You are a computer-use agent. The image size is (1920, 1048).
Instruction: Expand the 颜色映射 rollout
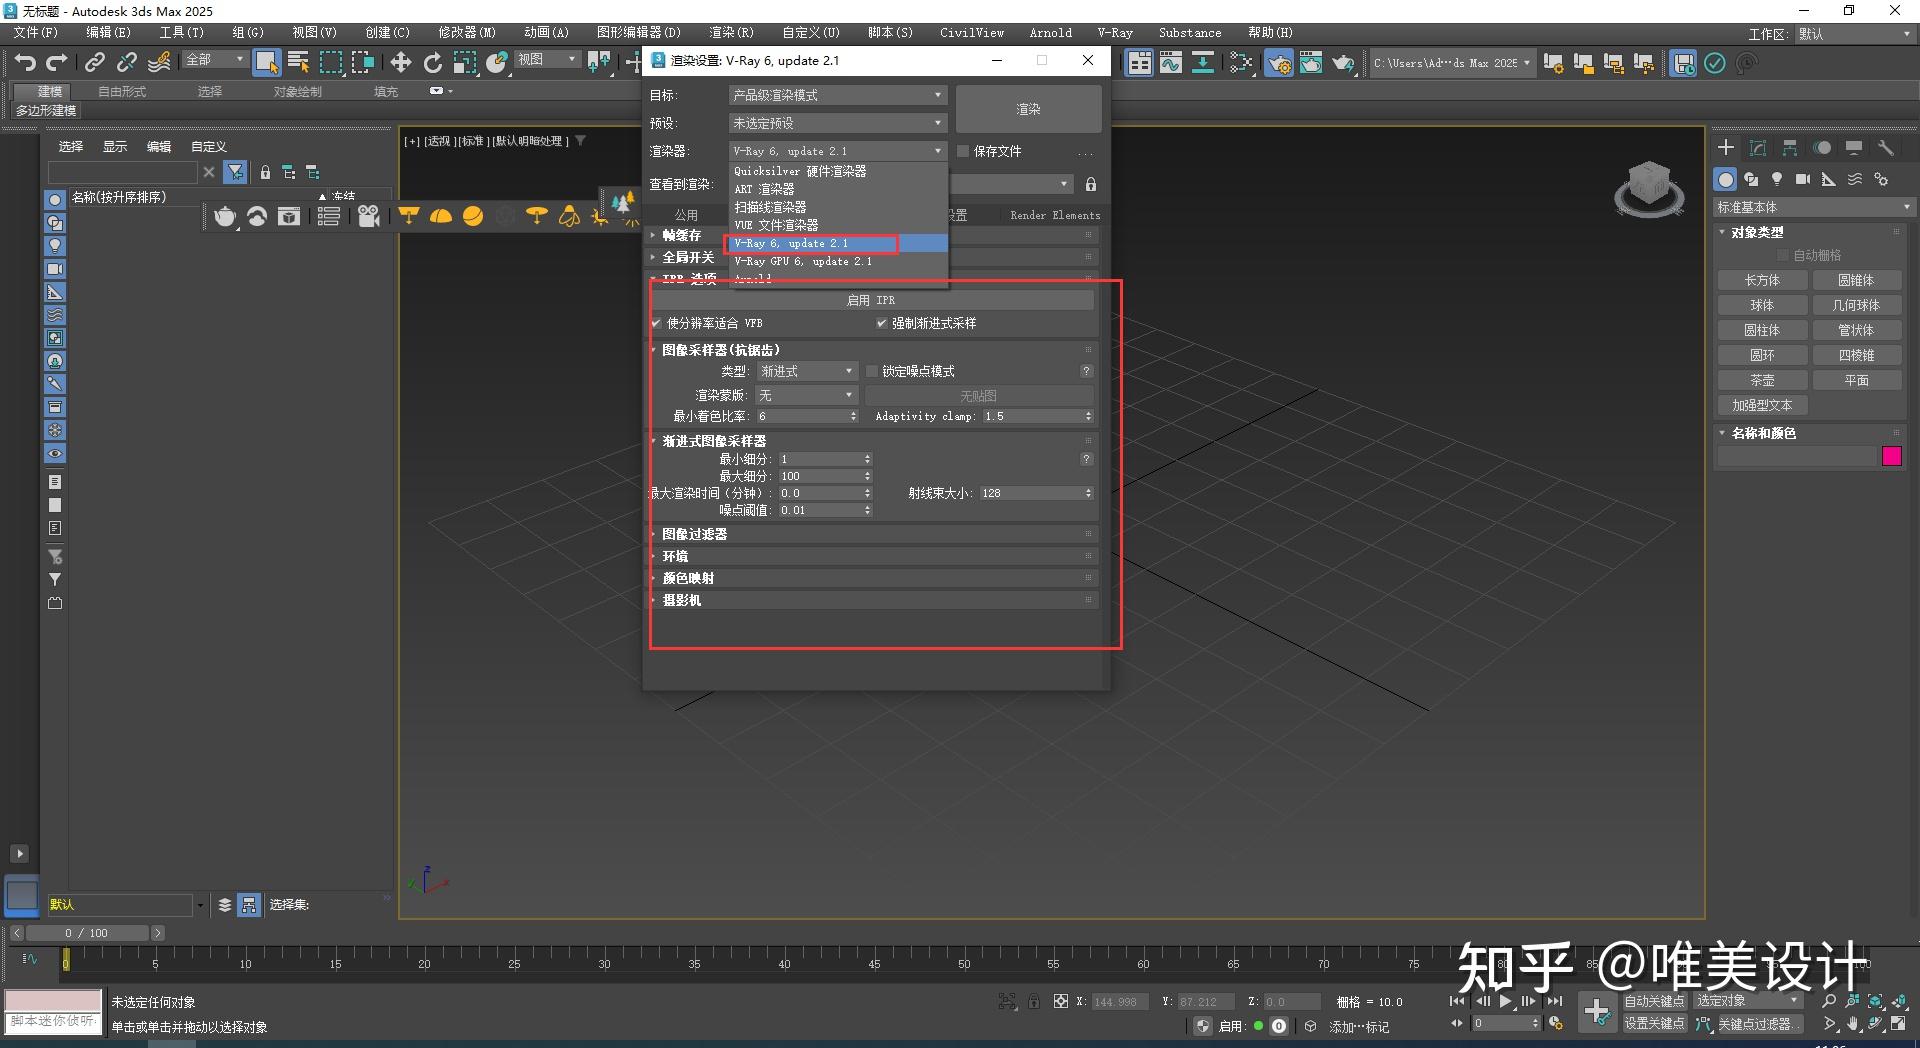(690, 578)
